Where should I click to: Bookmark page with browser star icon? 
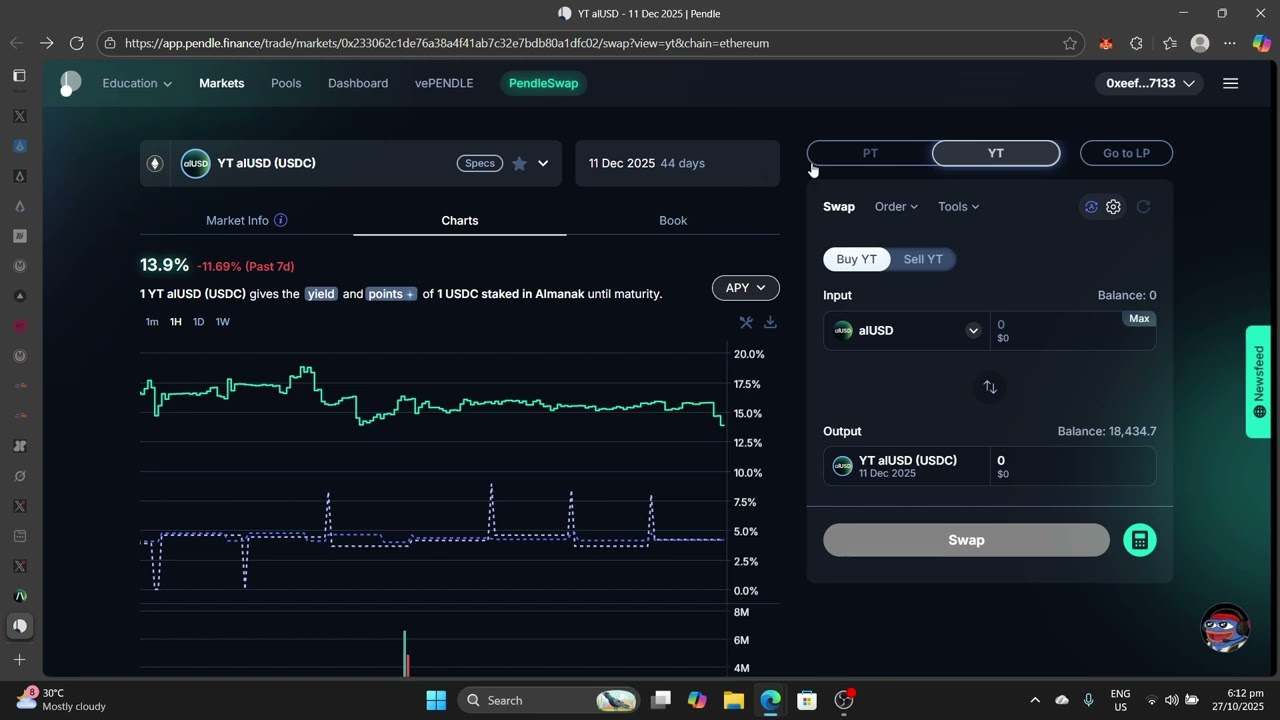click(x=1070, y=43)
